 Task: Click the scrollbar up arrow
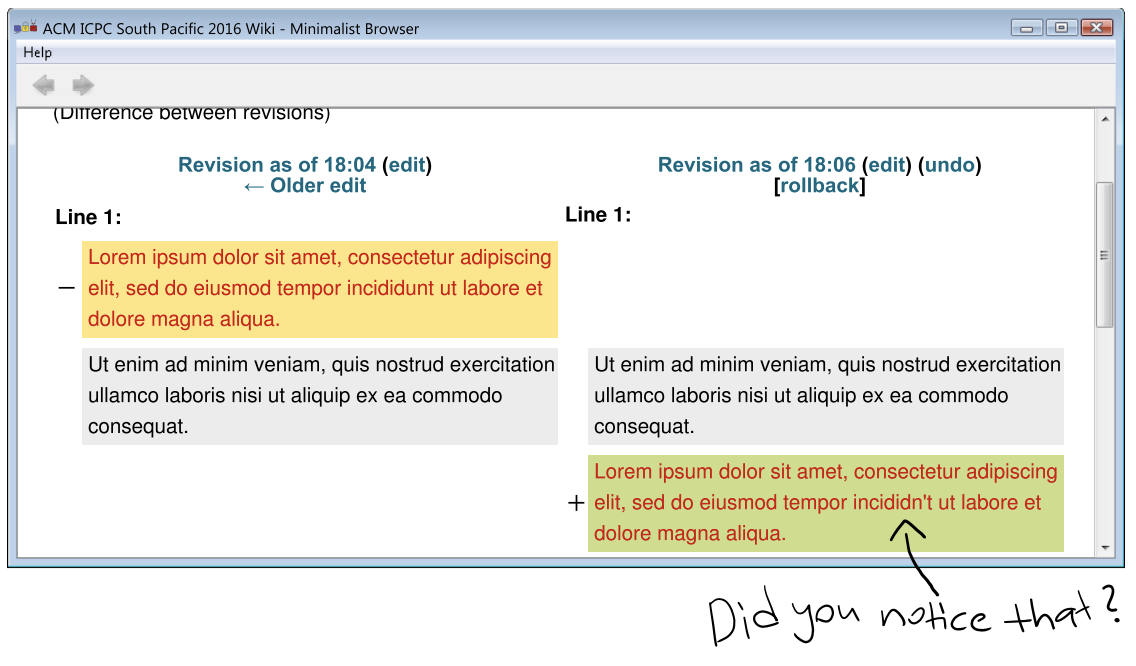coord(1105,120)
